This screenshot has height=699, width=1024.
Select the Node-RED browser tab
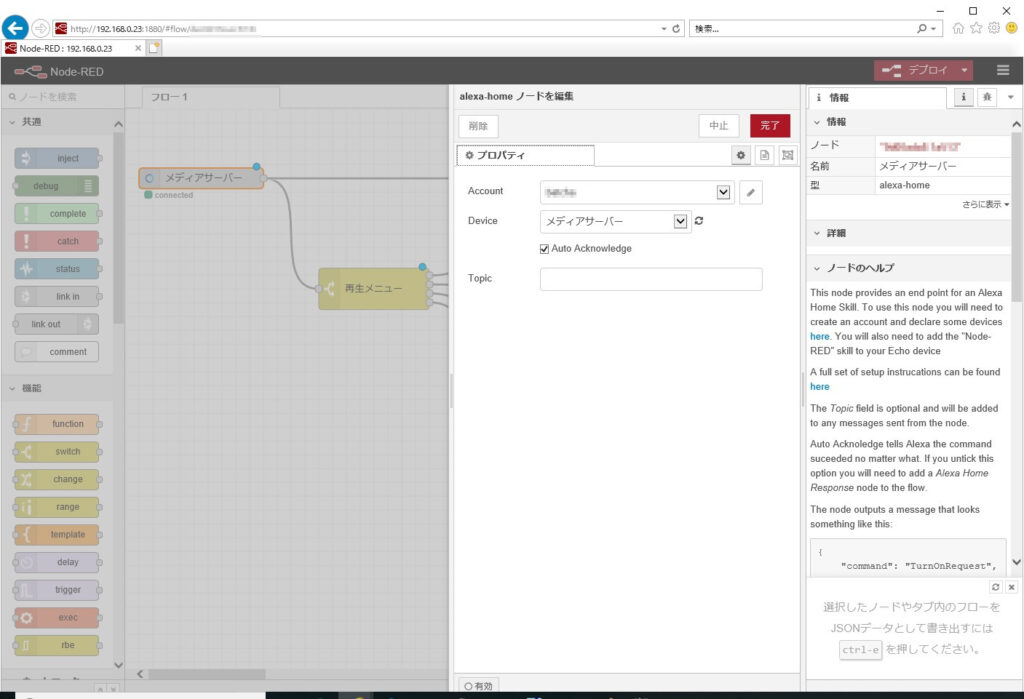tap(73, 48)
